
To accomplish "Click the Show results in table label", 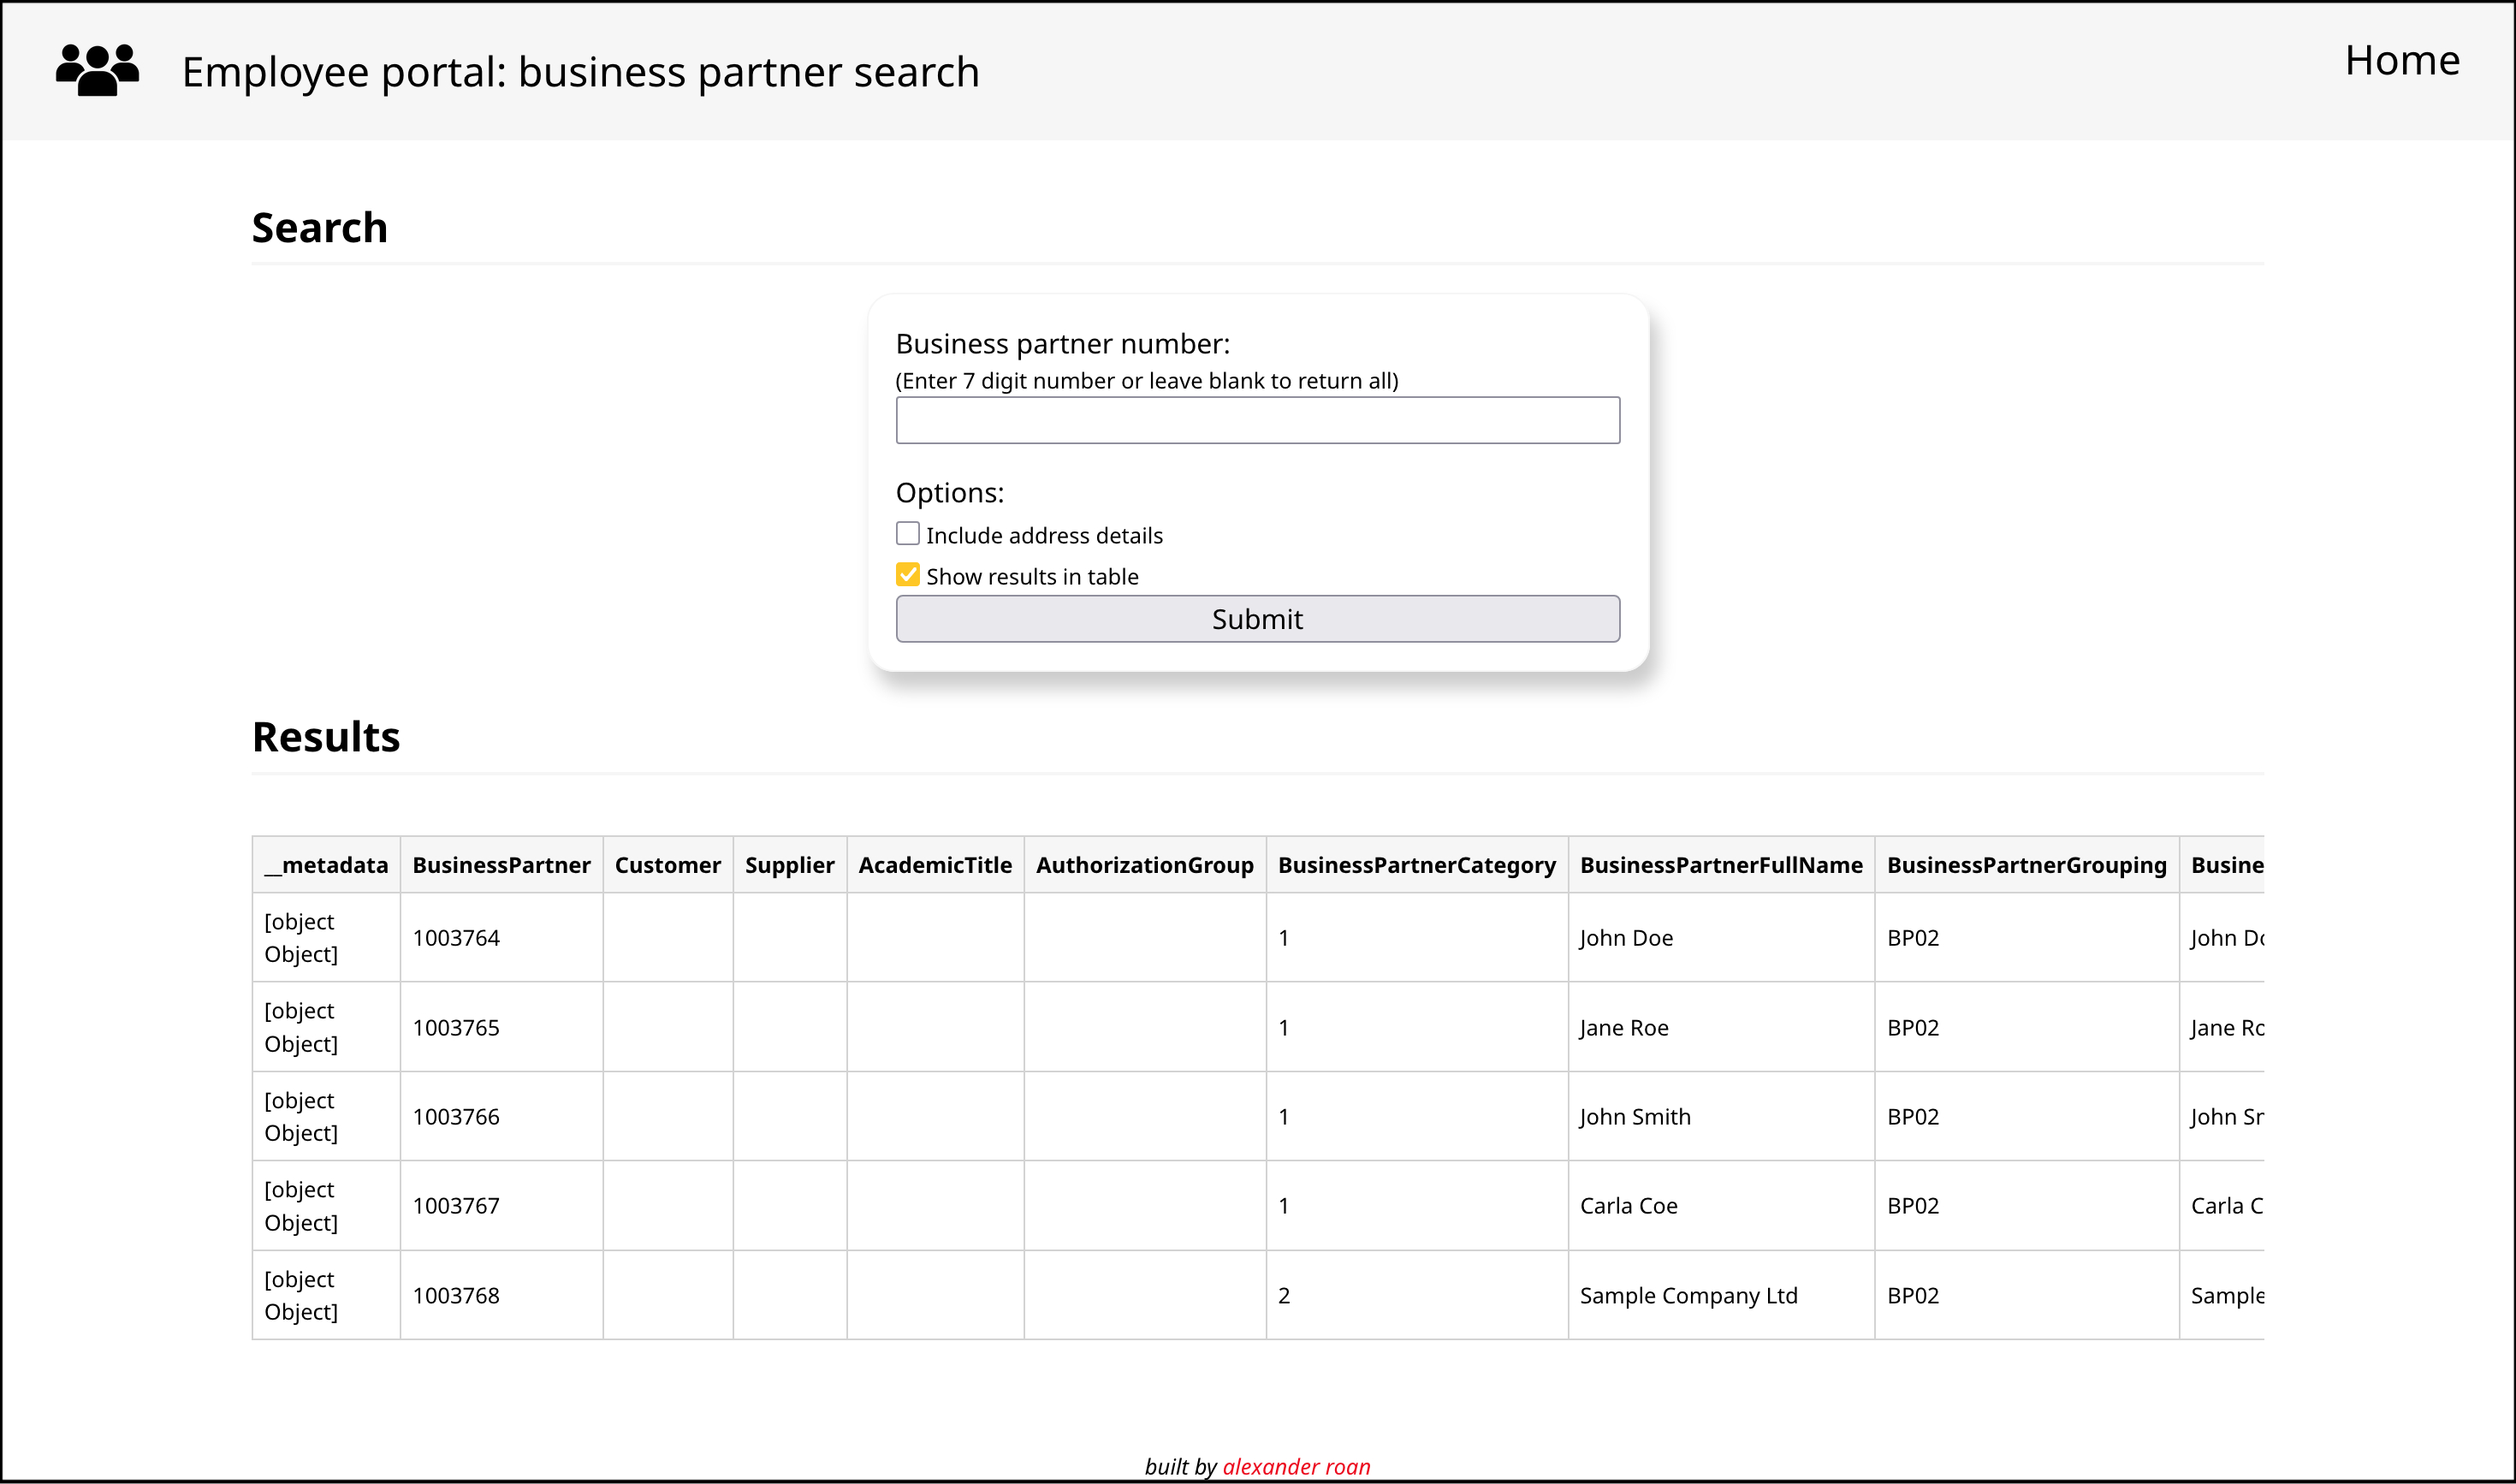I will (x=1032, y=576).
